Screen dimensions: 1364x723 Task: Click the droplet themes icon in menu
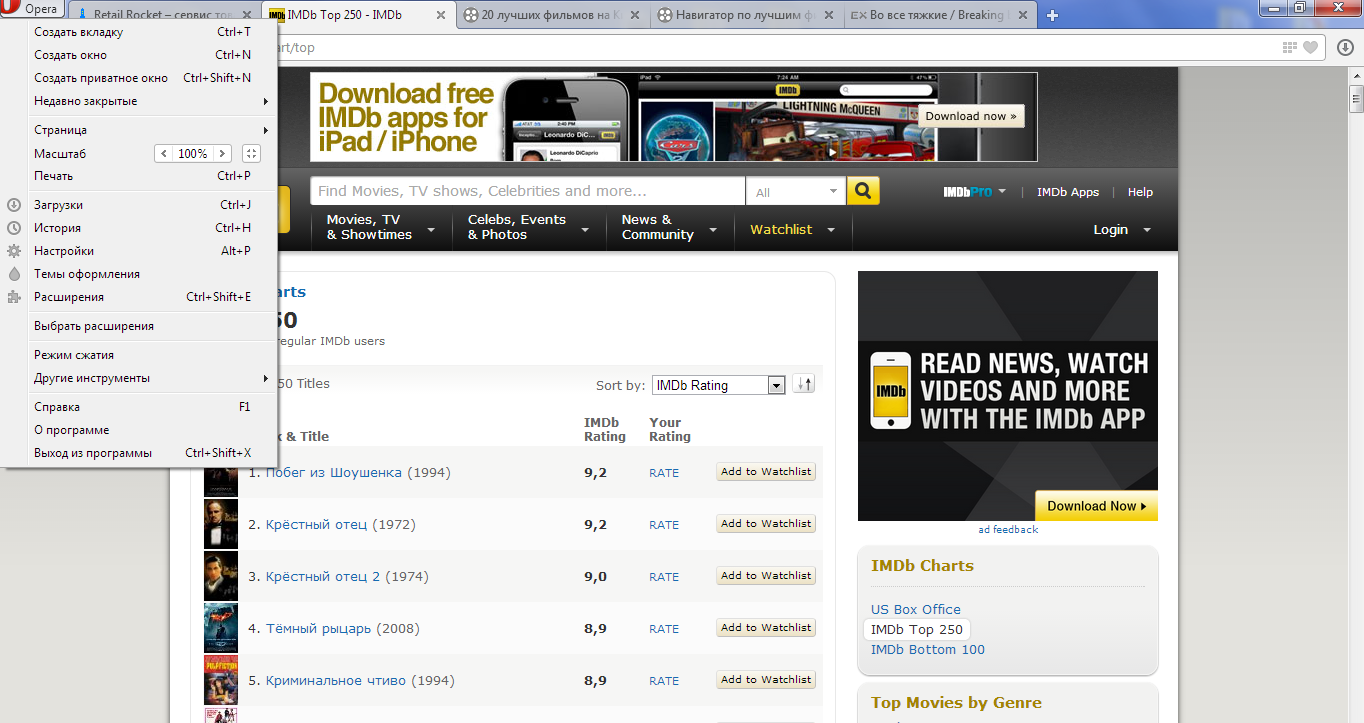(14, 274)
